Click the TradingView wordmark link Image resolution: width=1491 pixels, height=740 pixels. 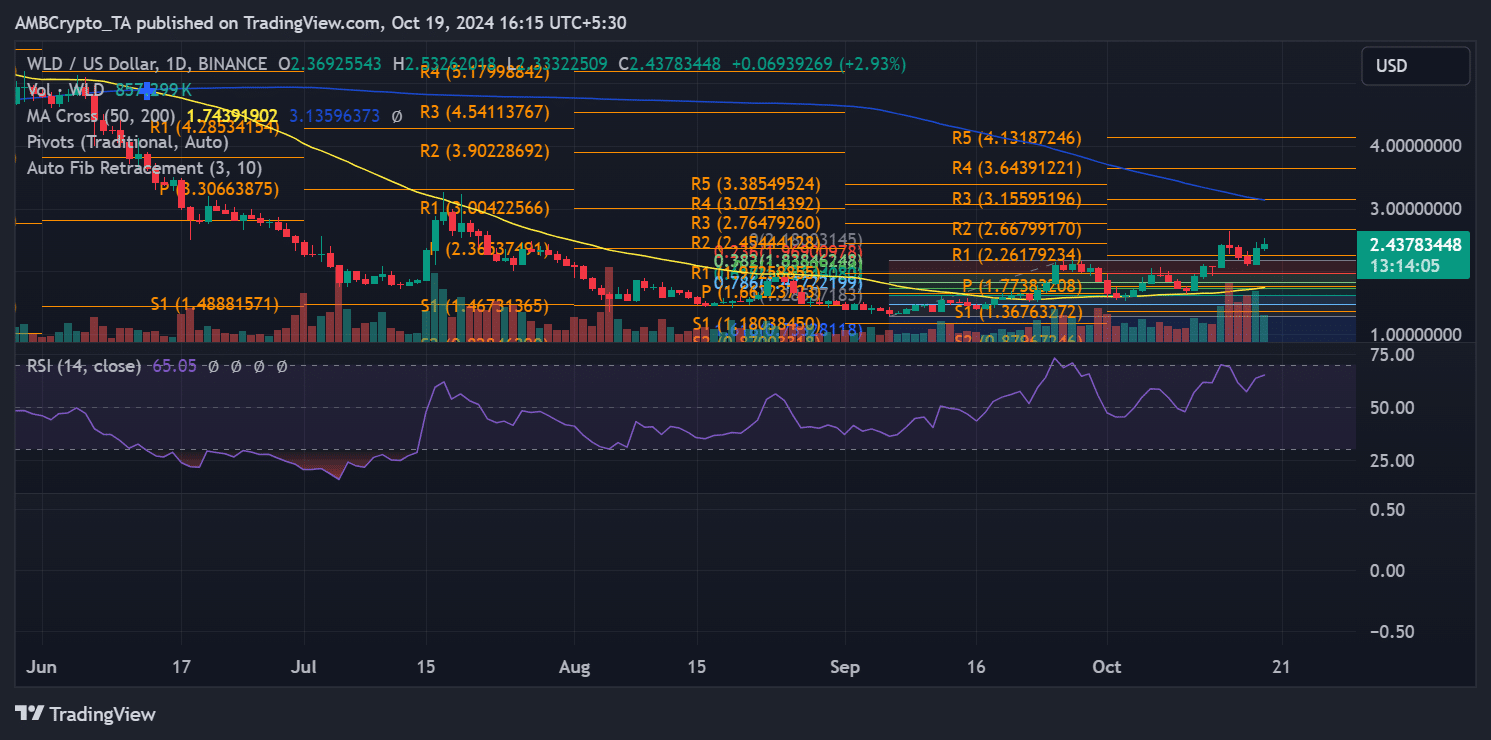pos(102,714)
